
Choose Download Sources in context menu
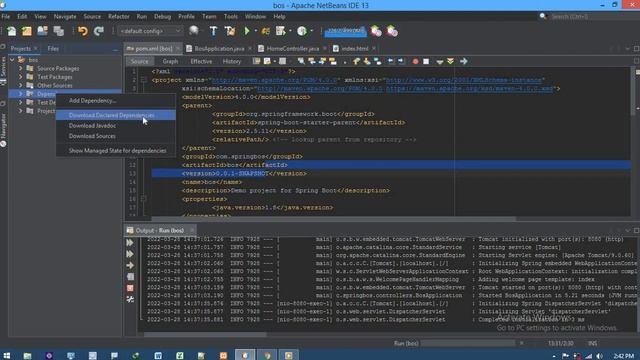[116, 136]
